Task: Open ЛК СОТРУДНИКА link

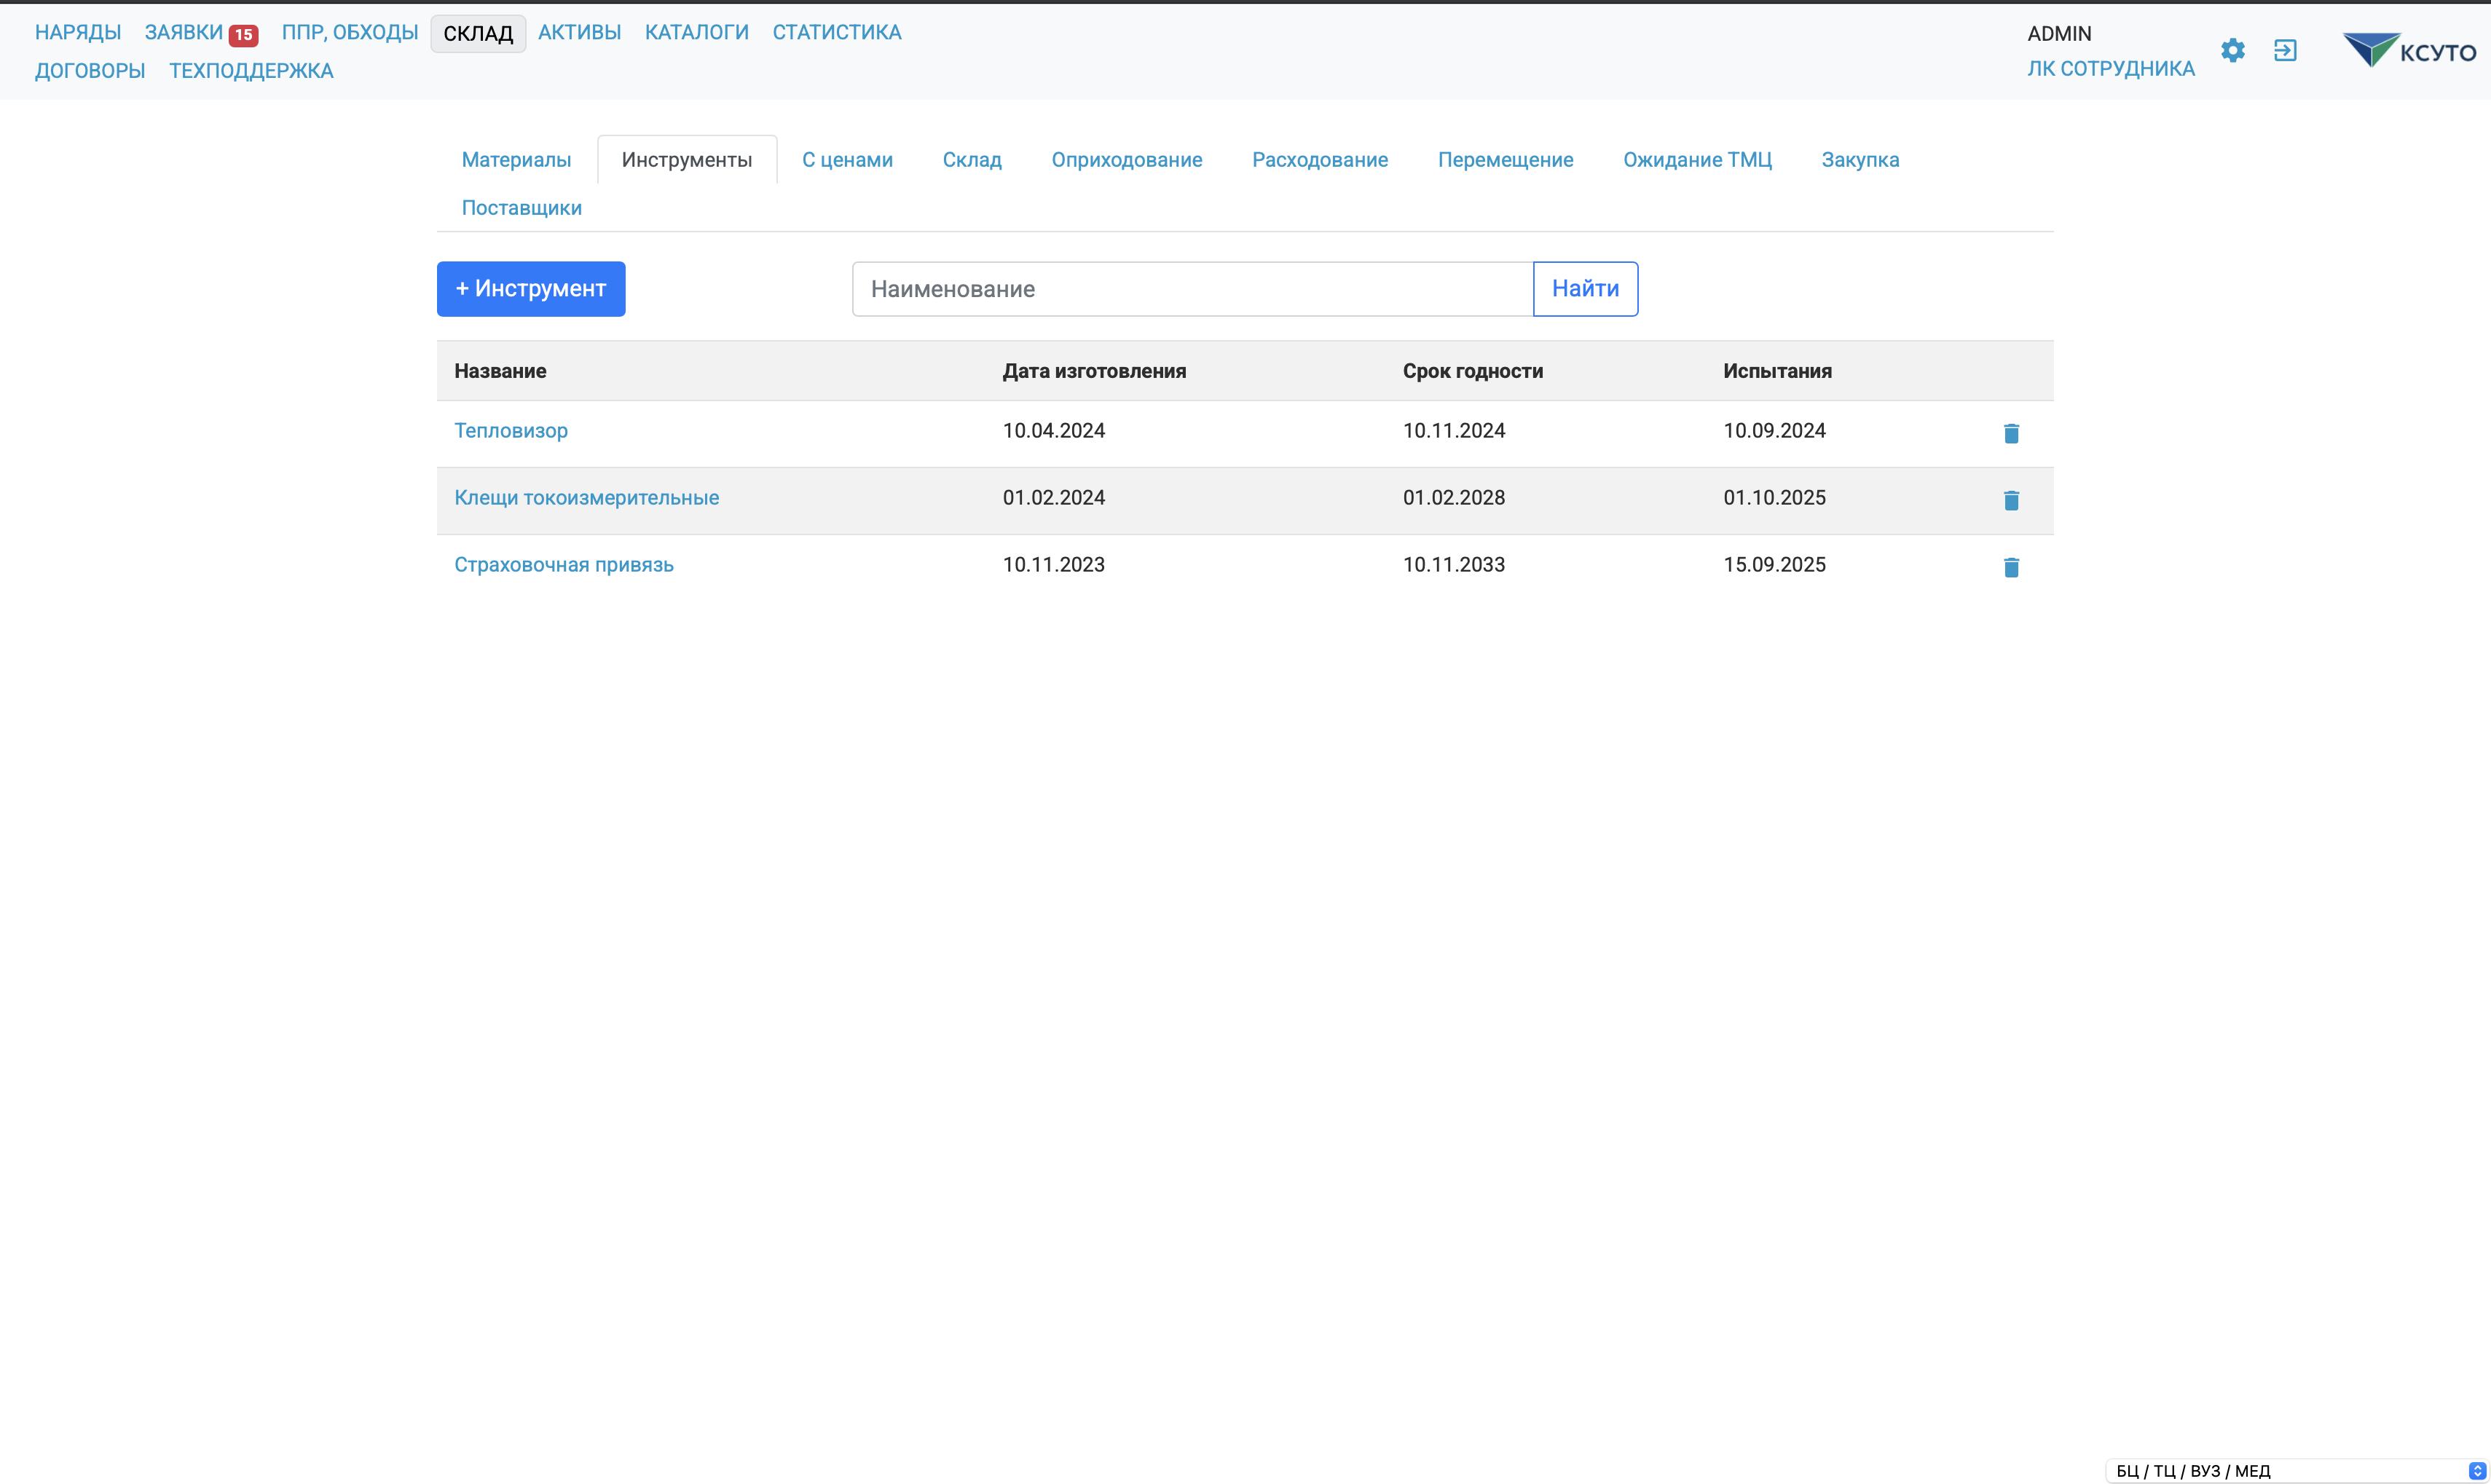Action: point(2110,68)
